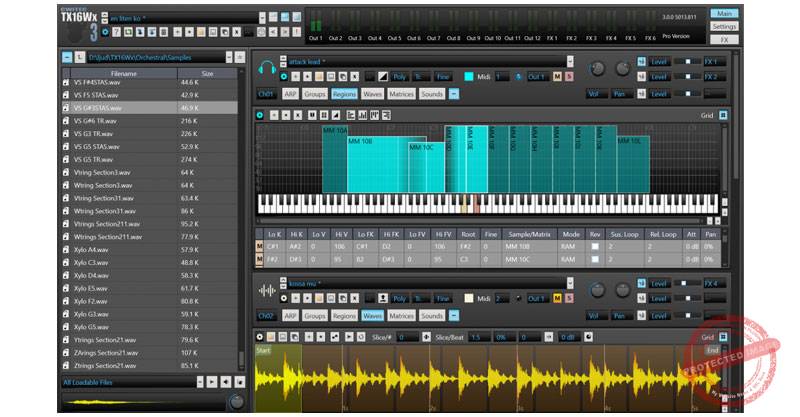
Task: Solo channel 2 with the S button
Action: coord(569,298)
